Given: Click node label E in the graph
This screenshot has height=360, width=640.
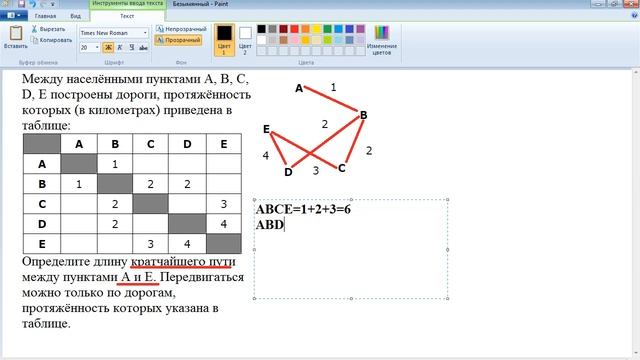Looking at the screenshot, I should 267,129.
